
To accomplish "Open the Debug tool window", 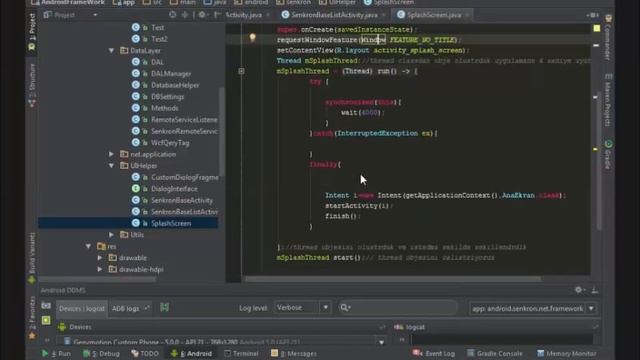I will pos(101,354).
